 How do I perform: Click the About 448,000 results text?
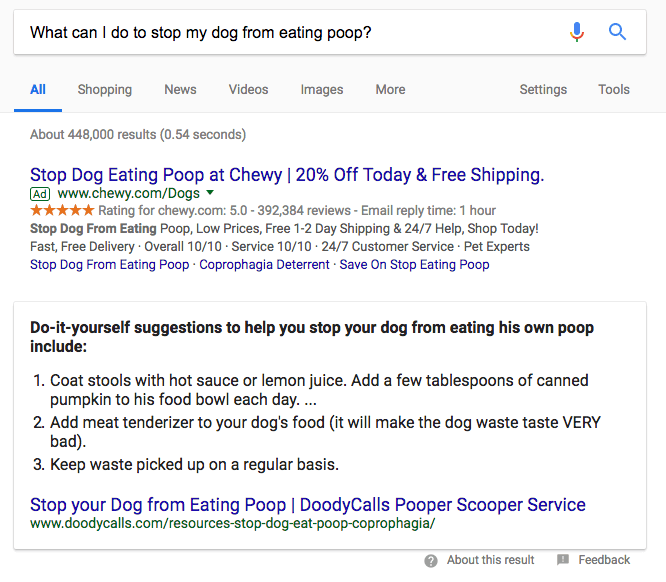(138, 135)
